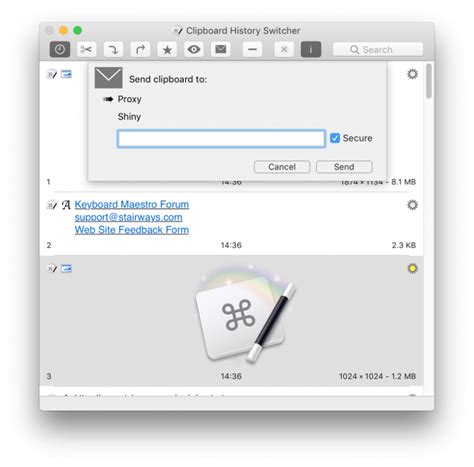Select Shiny as send destination
The image size is (474, 467).
(129, 117)
